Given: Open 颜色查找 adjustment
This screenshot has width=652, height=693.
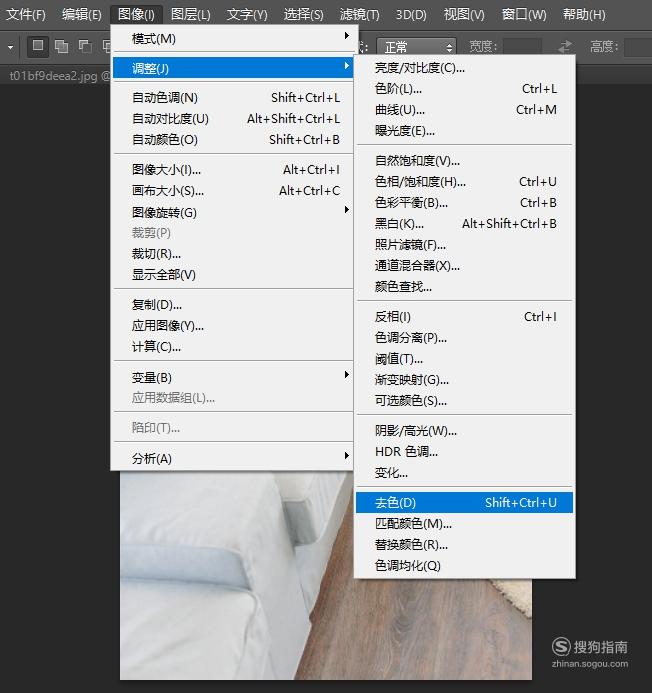Looking at the screenshot, I should (464, 287).
